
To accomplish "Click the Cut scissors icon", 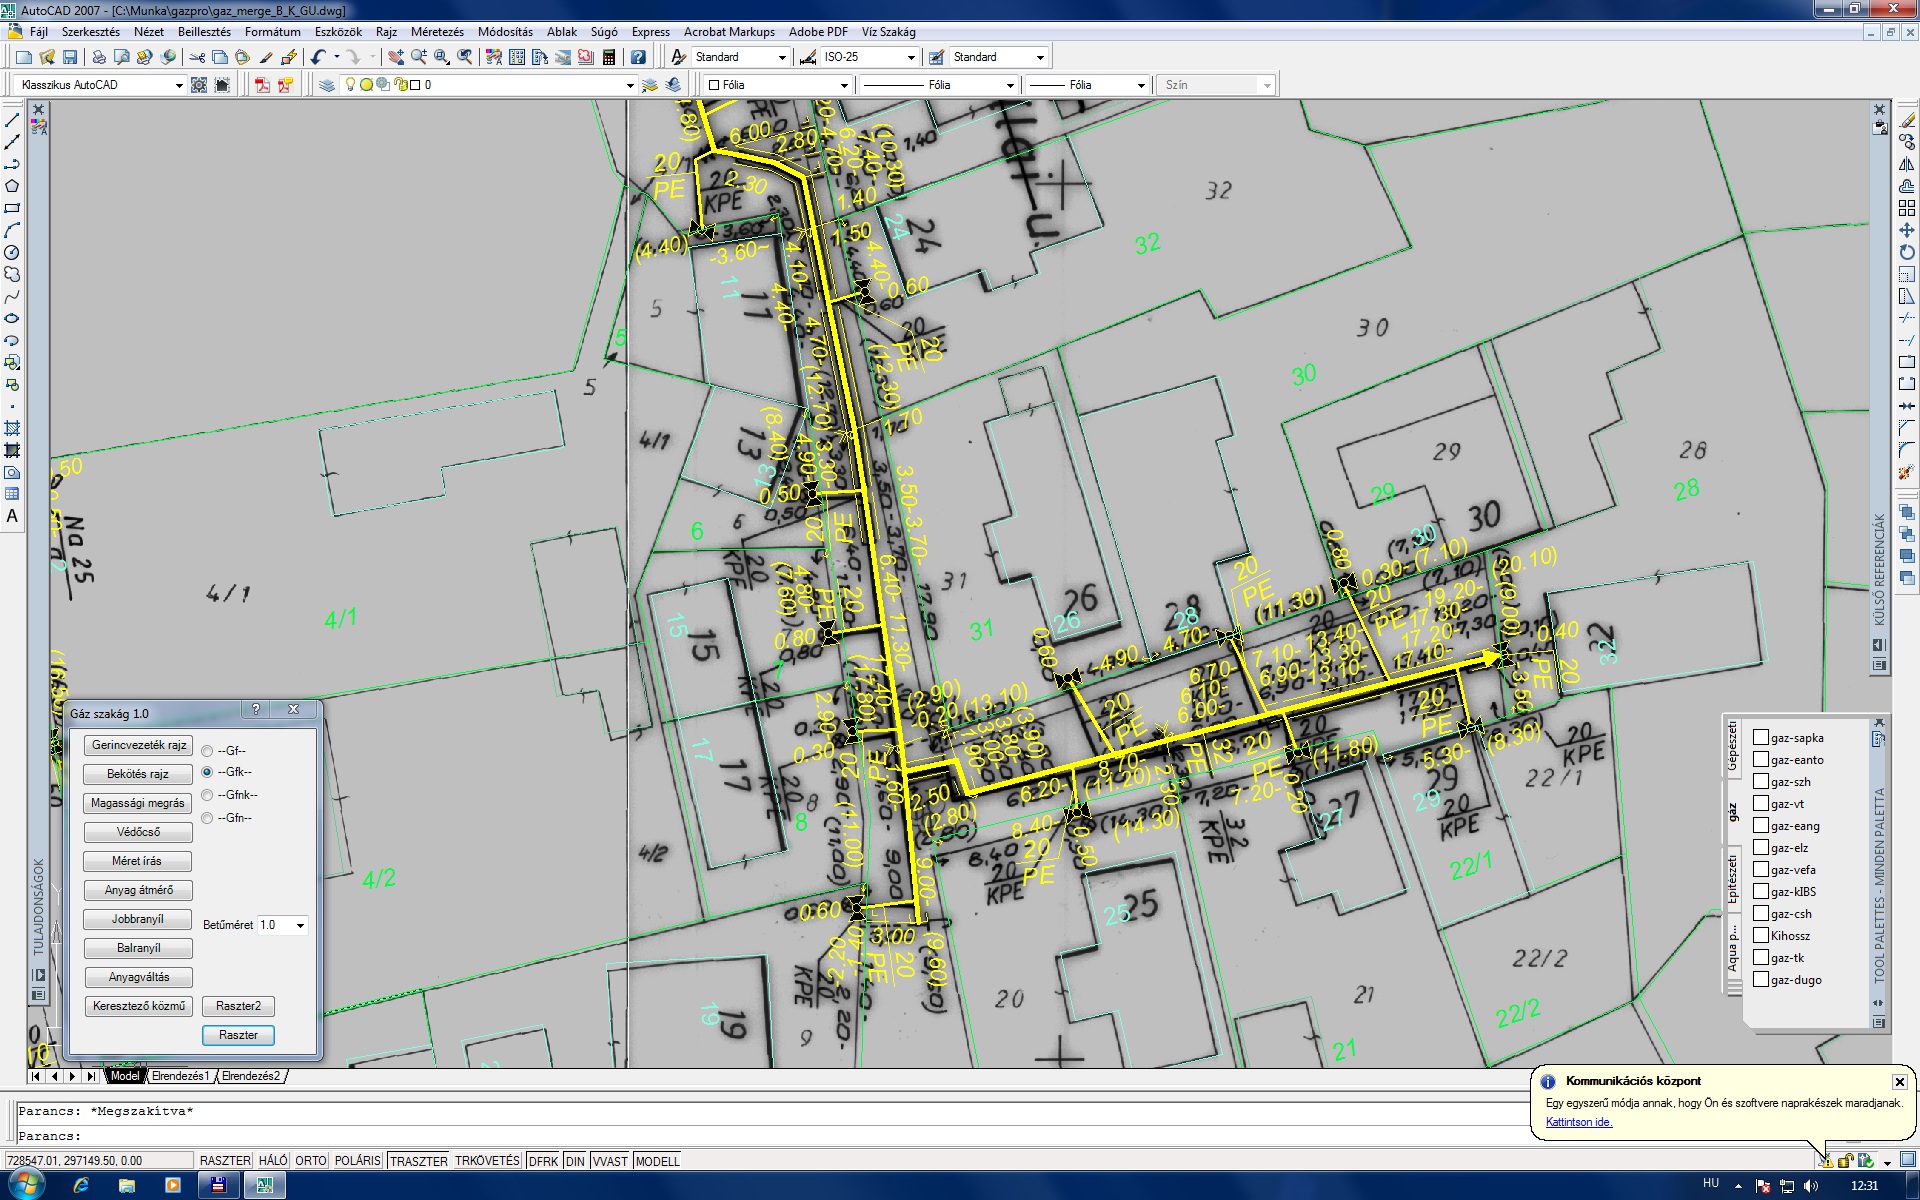I will 197,57.
